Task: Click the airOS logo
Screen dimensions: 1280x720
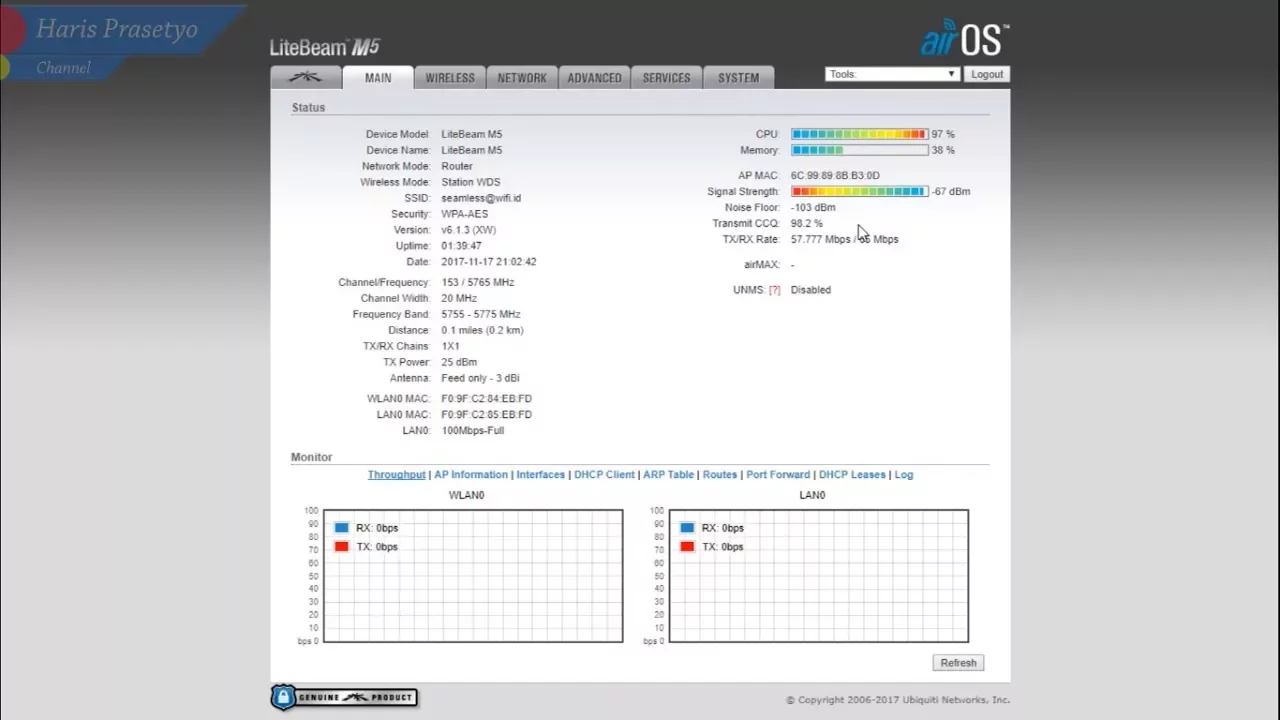Action: [964, 39]
